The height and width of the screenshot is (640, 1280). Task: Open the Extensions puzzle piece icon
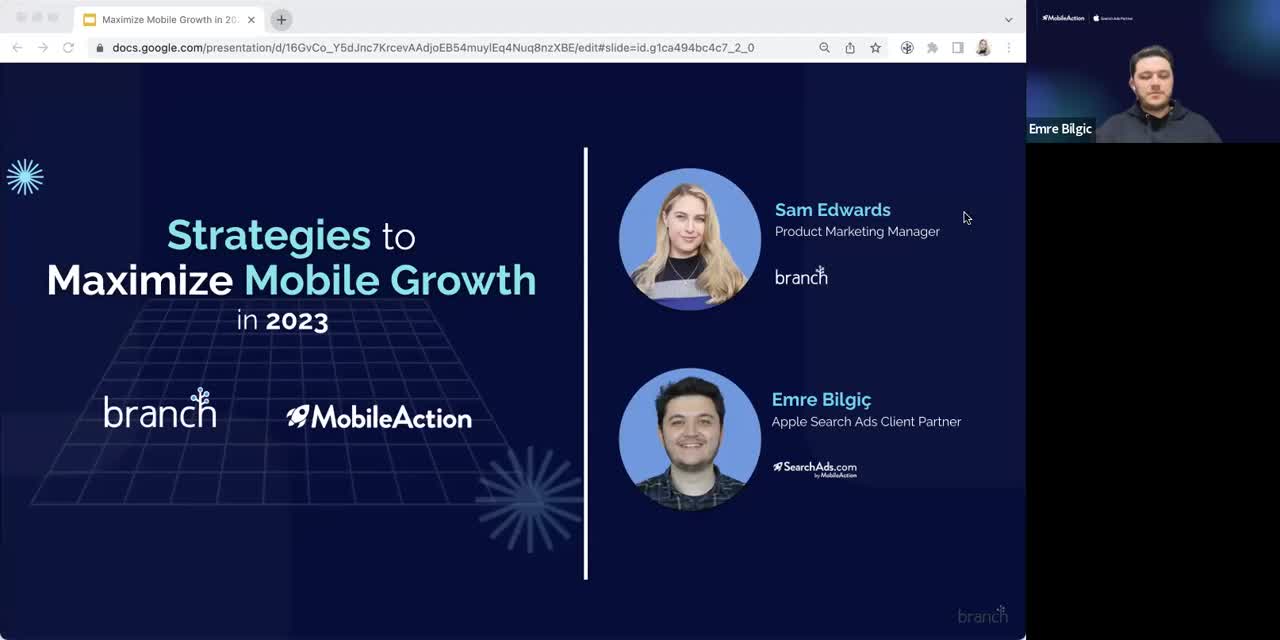932,47
